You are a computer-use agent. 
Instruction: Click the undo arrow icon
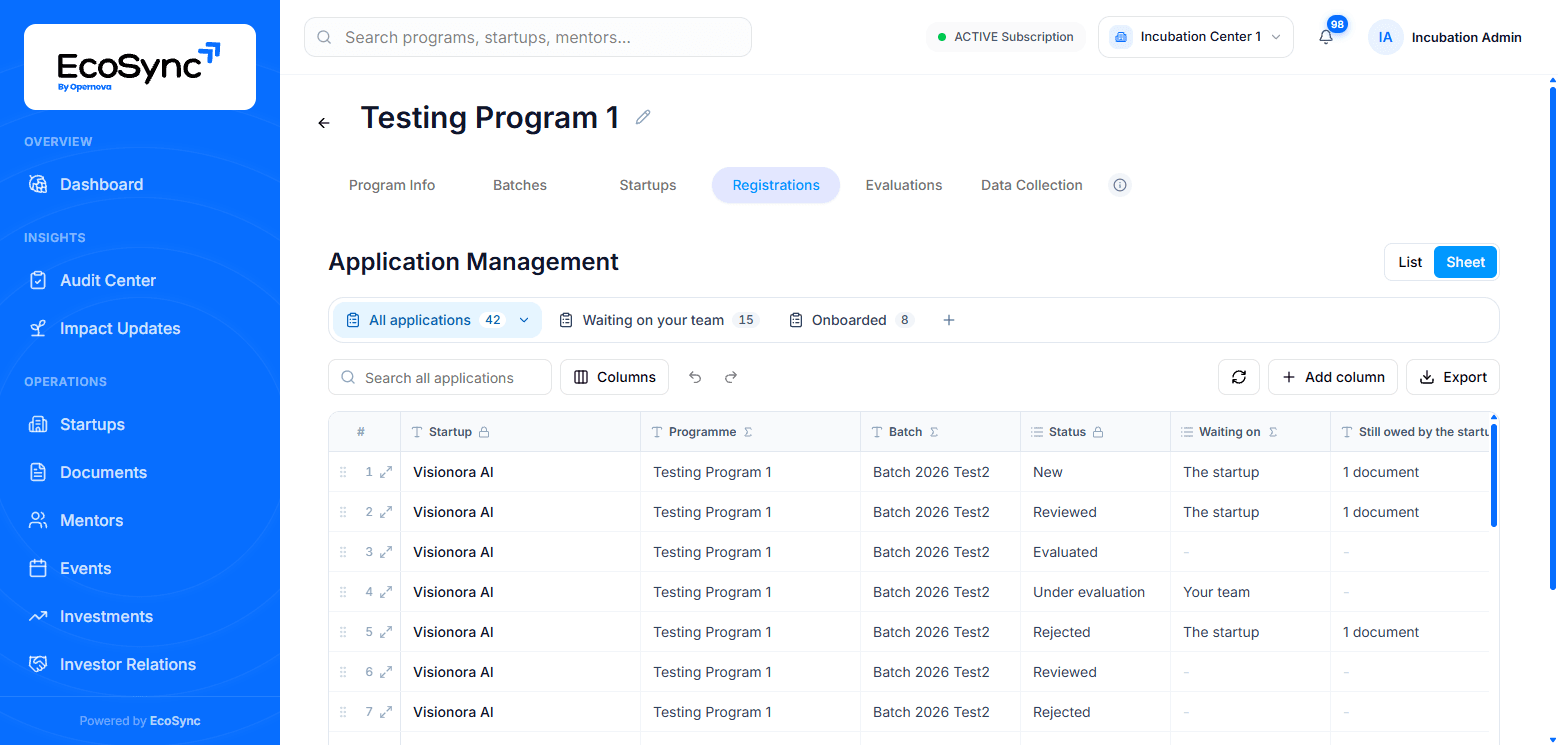tap(695, 377)
